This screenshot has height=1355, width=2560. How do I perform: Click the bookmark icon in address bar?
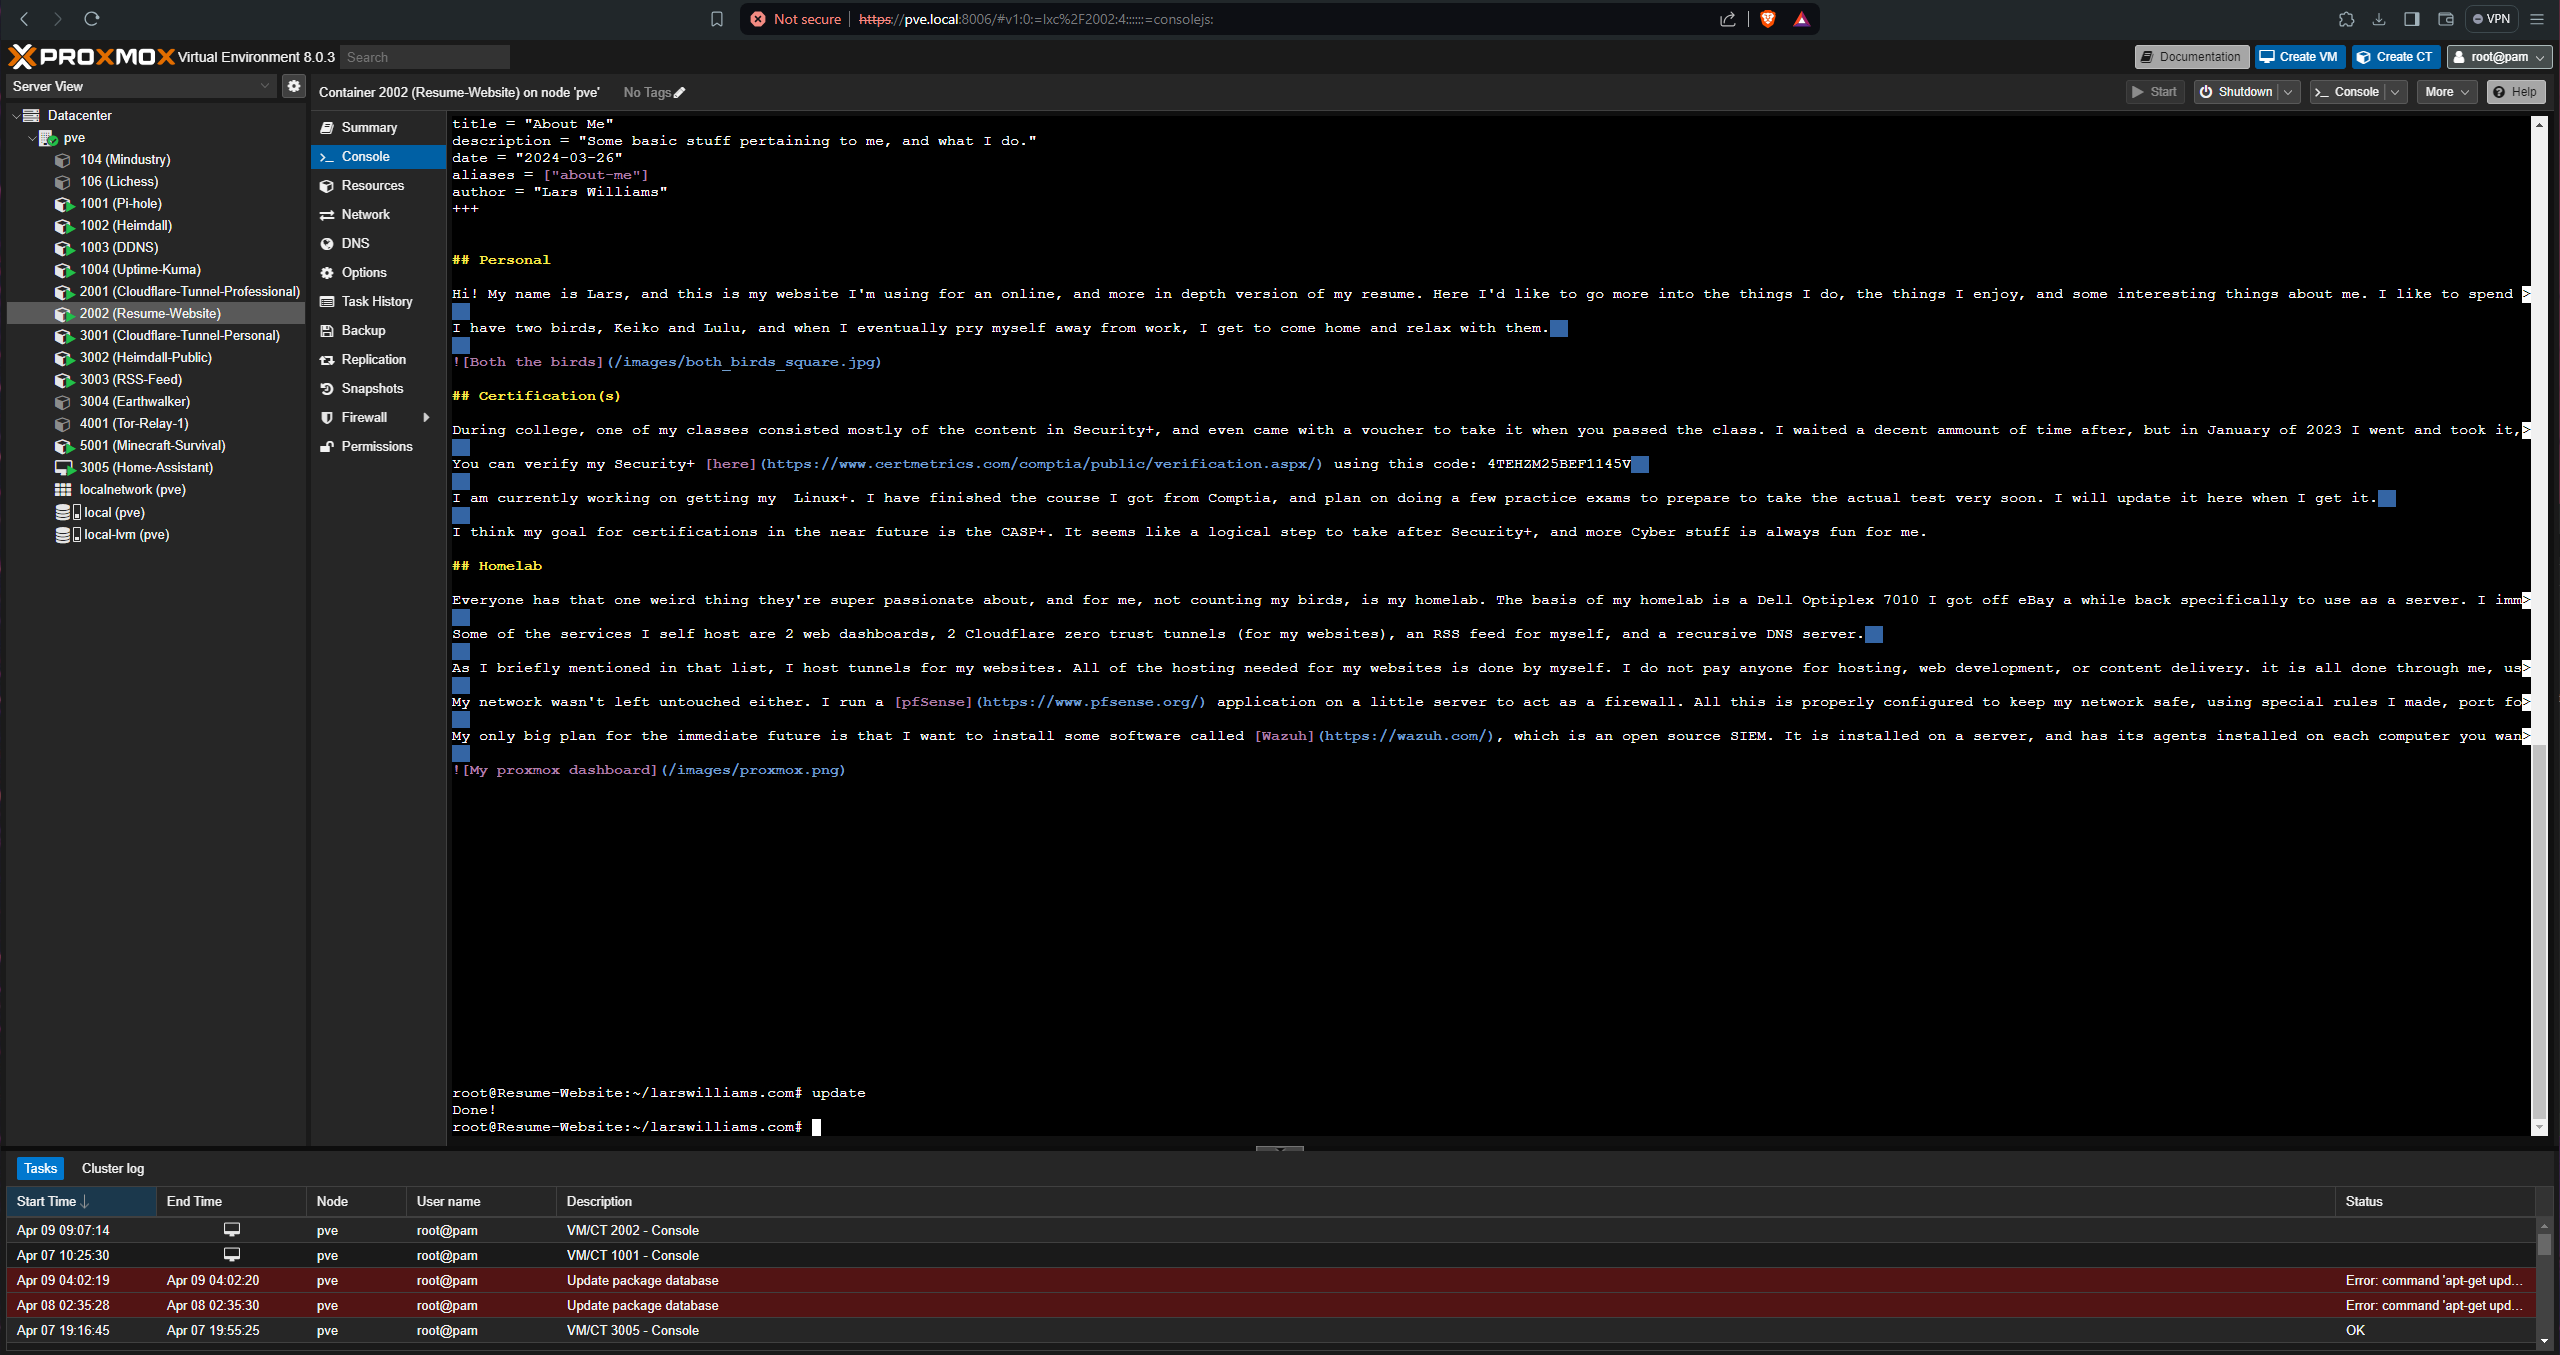coord(716,19)
